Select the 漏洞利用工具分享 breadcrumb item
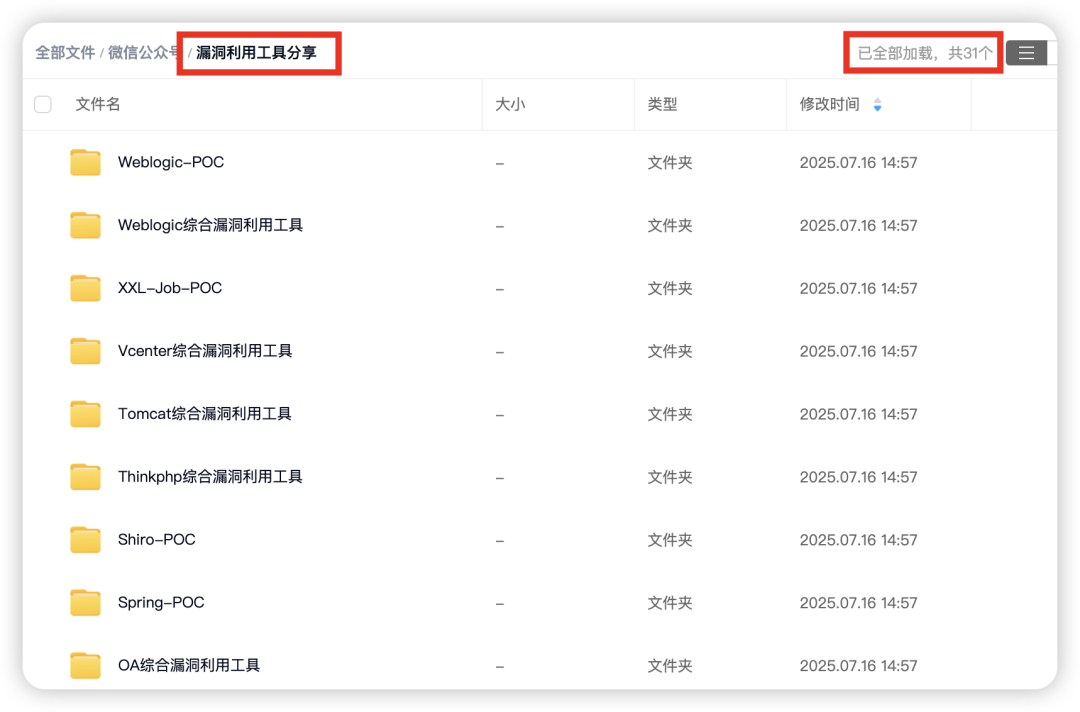 tap(256, 52)
